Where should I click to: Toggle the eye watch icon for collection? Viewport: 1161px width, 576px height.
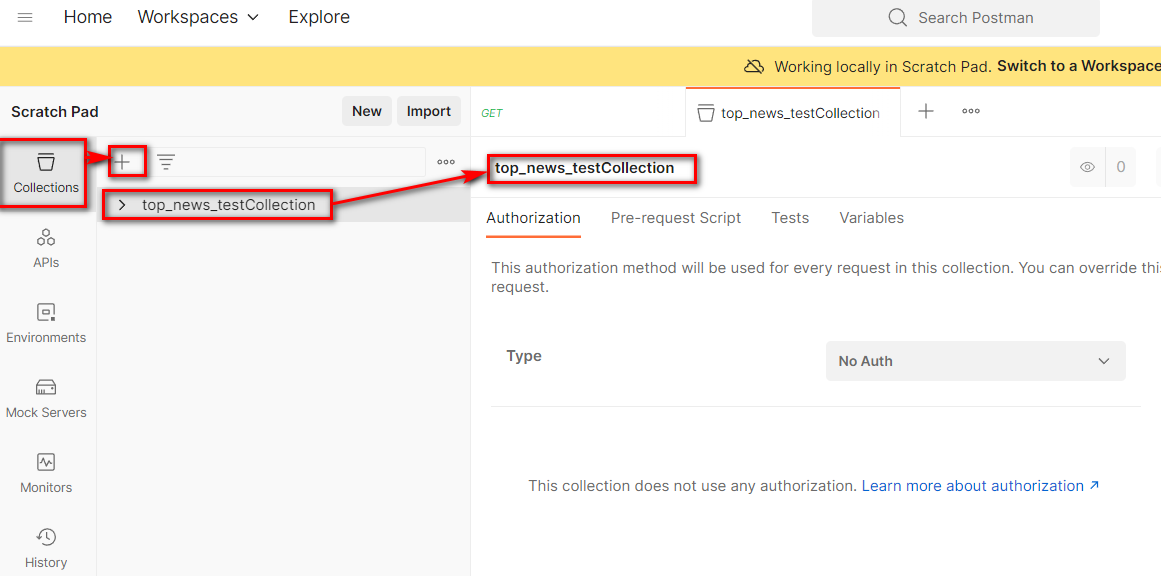tap(1087, 167)
